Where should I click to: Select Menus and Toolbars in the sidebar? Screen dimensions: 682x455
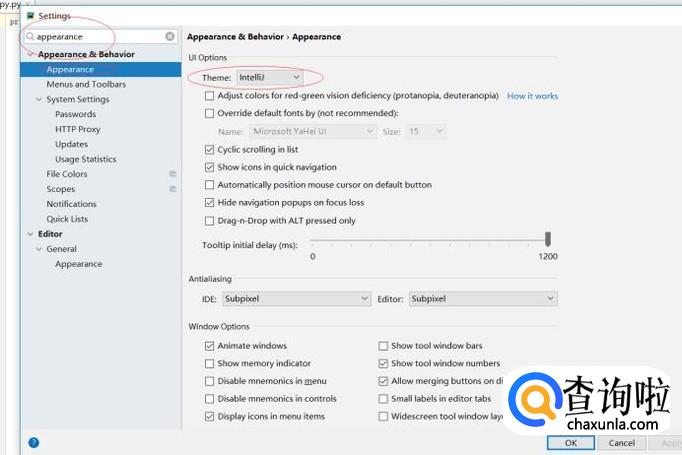(86, 84)
